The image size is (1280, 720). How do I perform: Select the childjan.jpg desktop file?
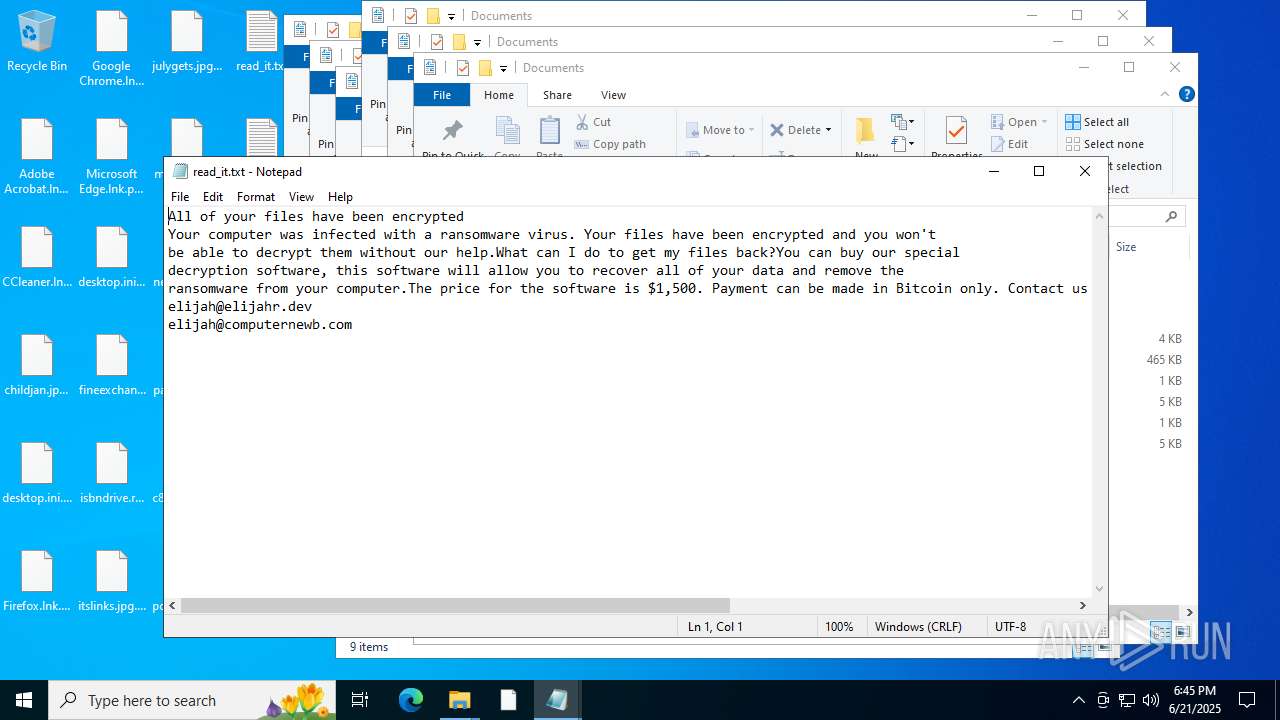(x=37, y=366)
